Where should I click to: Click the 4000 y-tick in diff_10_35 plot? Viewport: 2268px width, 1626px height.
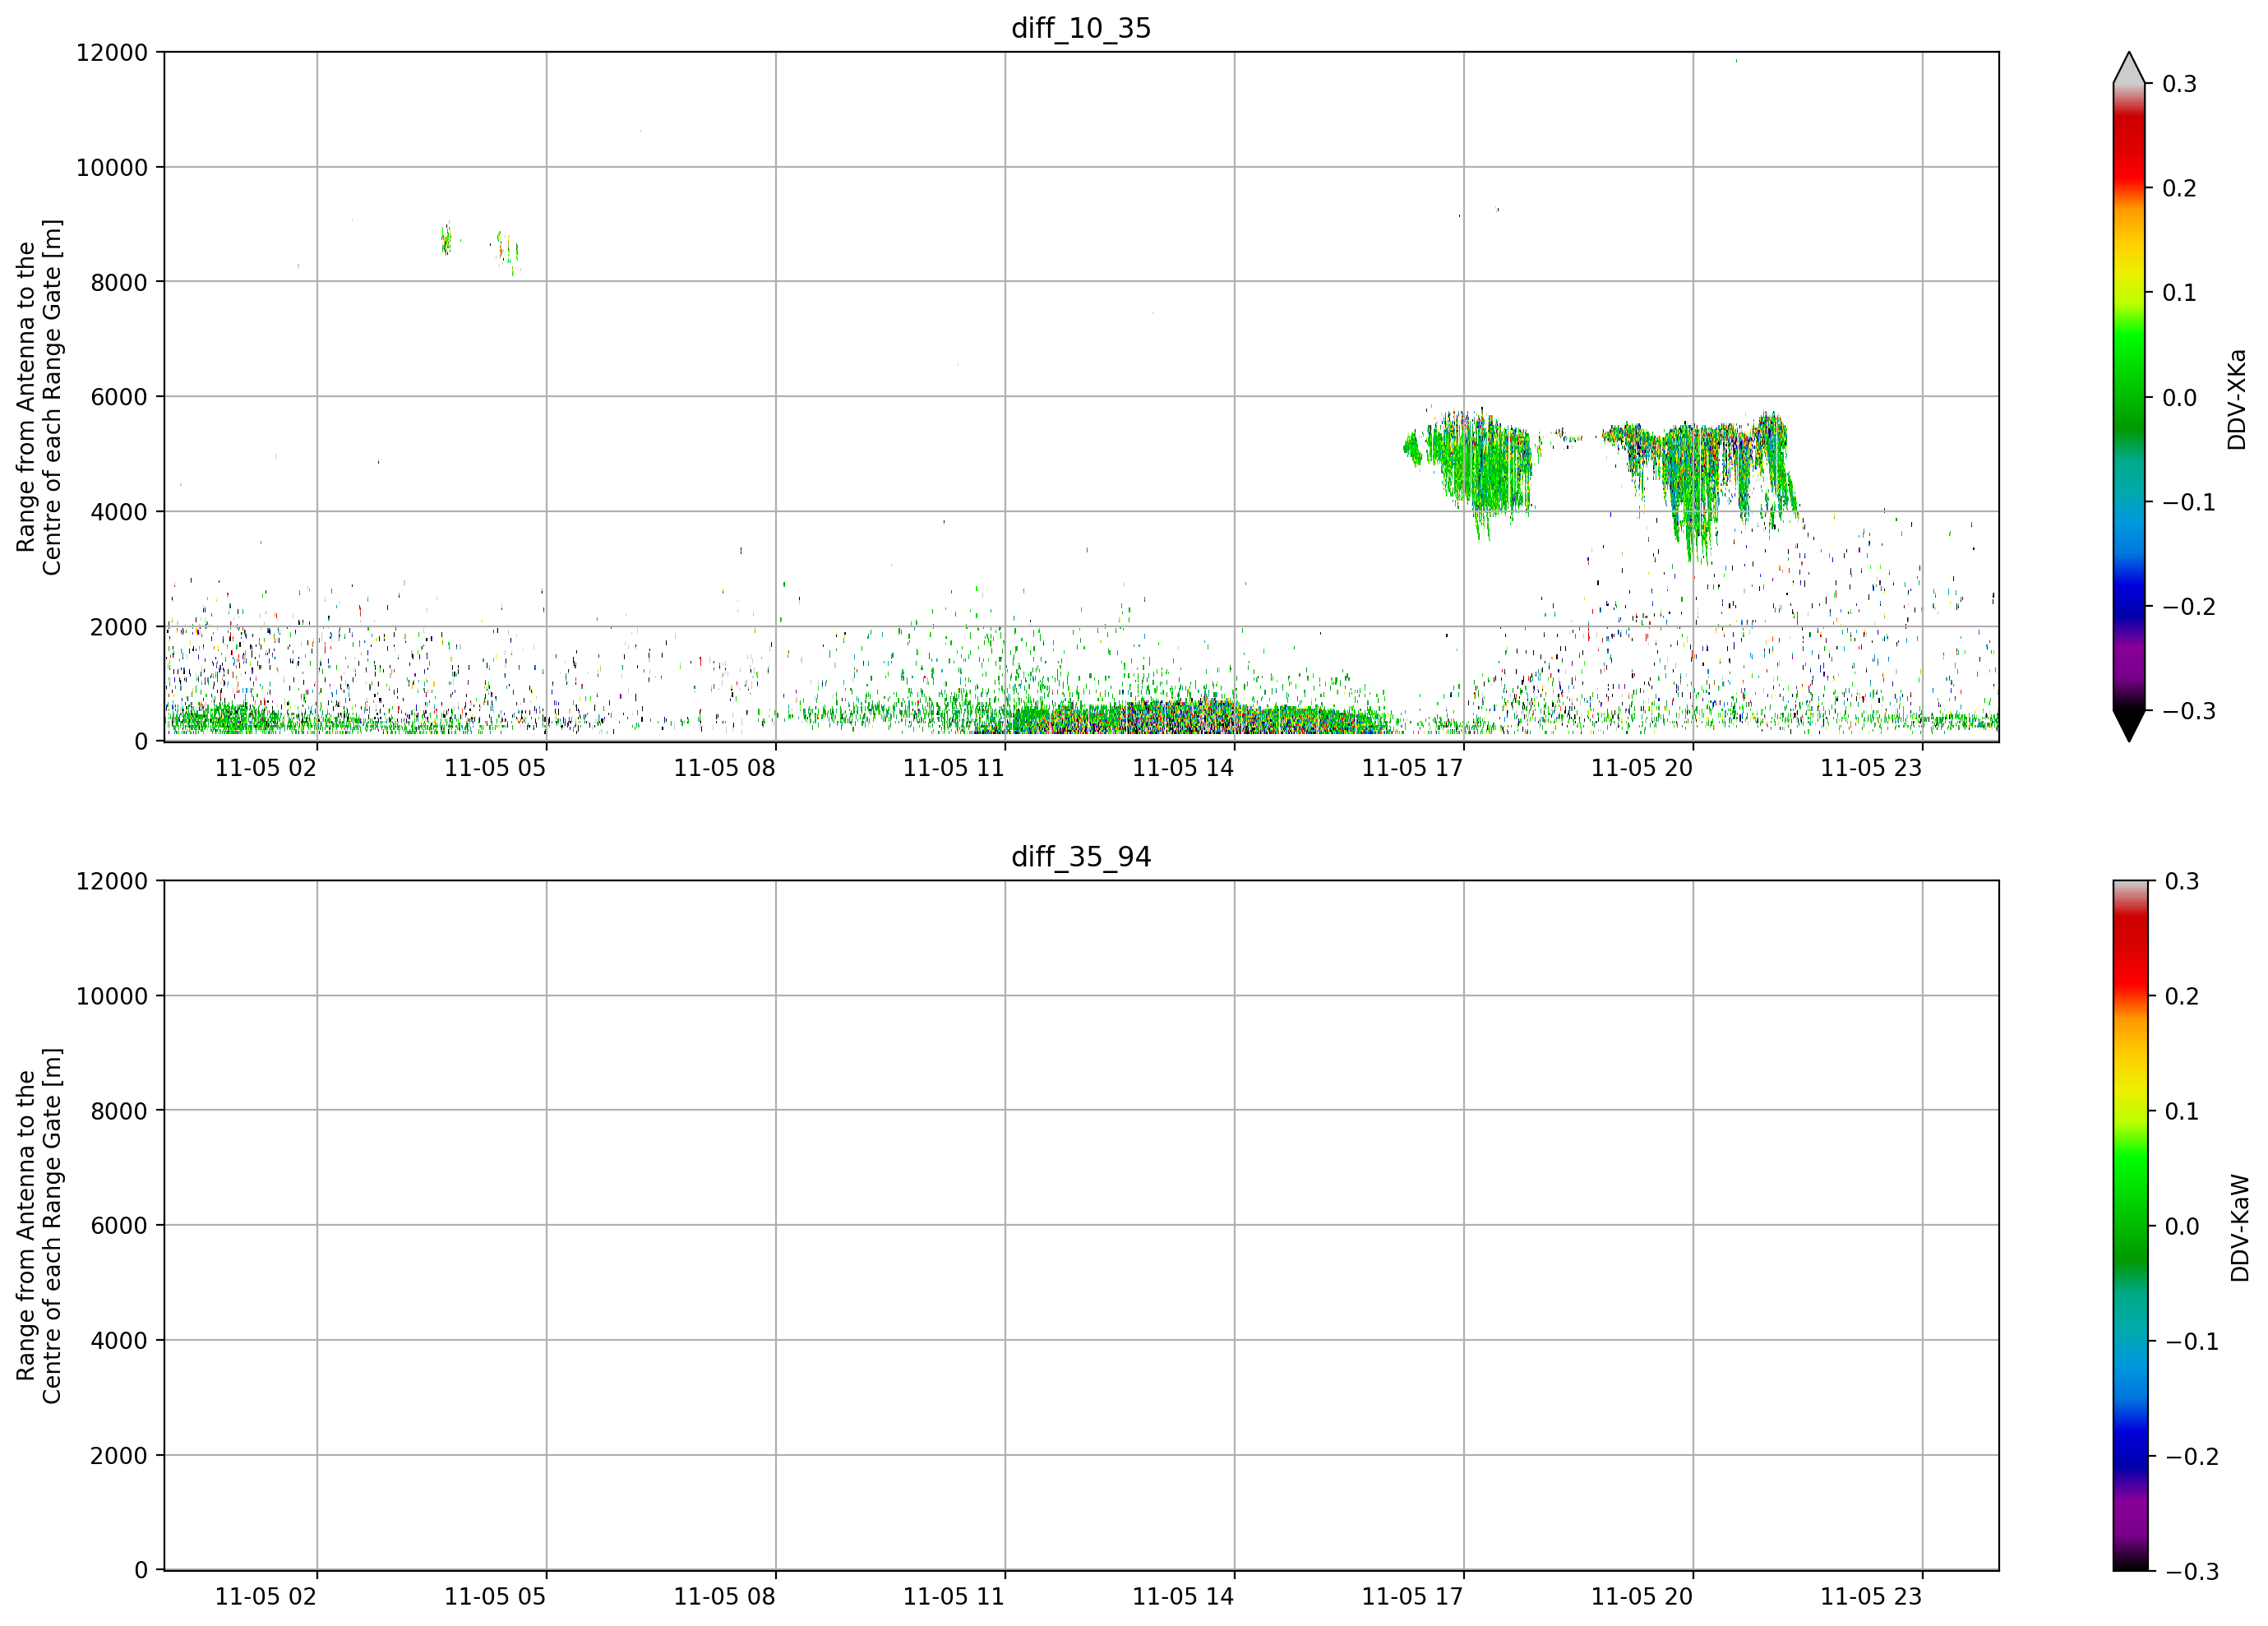coord(119,512)
